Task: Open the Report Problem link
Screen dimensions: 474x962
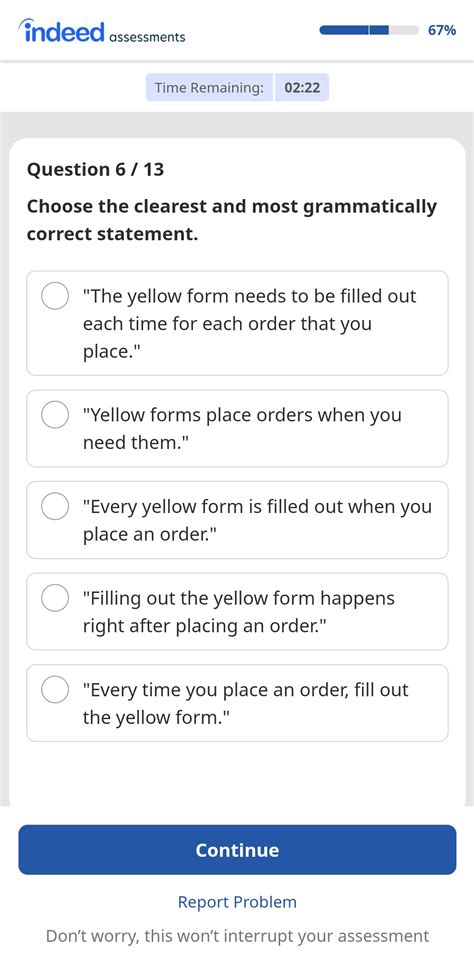Action: (237, 902)
